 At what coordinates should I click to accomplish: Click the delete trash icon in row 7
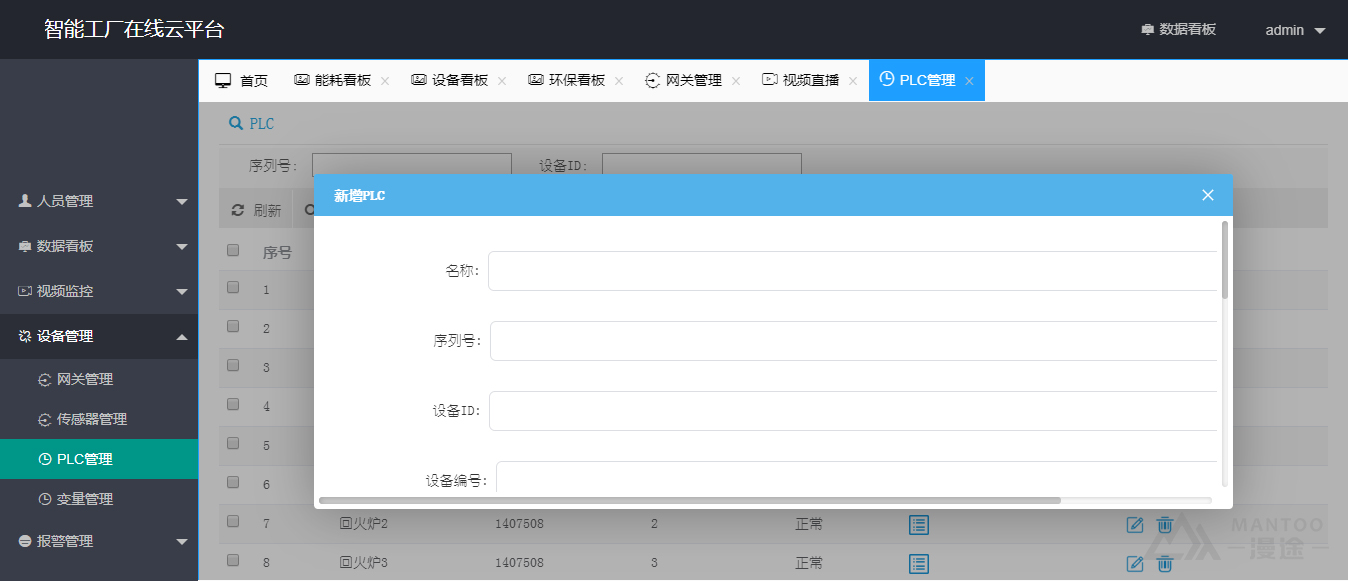tap(1164, 524)
